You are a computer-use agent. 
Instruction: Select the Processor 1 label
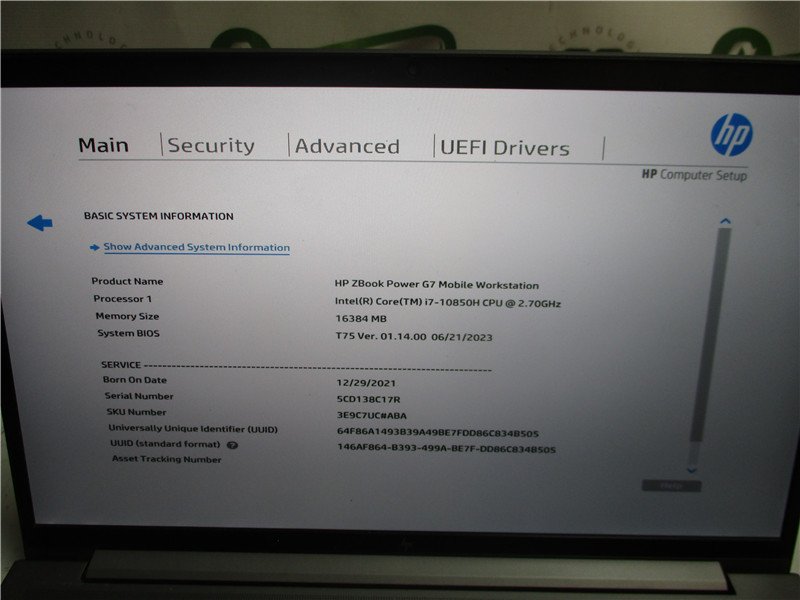122,299
